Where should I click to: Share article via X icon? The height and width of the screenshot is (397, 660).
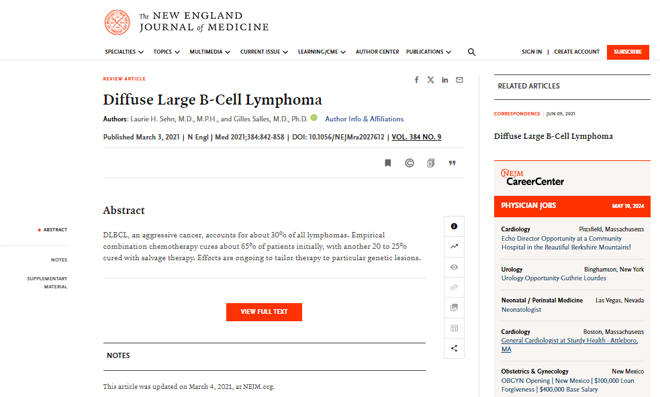(431, 80)
